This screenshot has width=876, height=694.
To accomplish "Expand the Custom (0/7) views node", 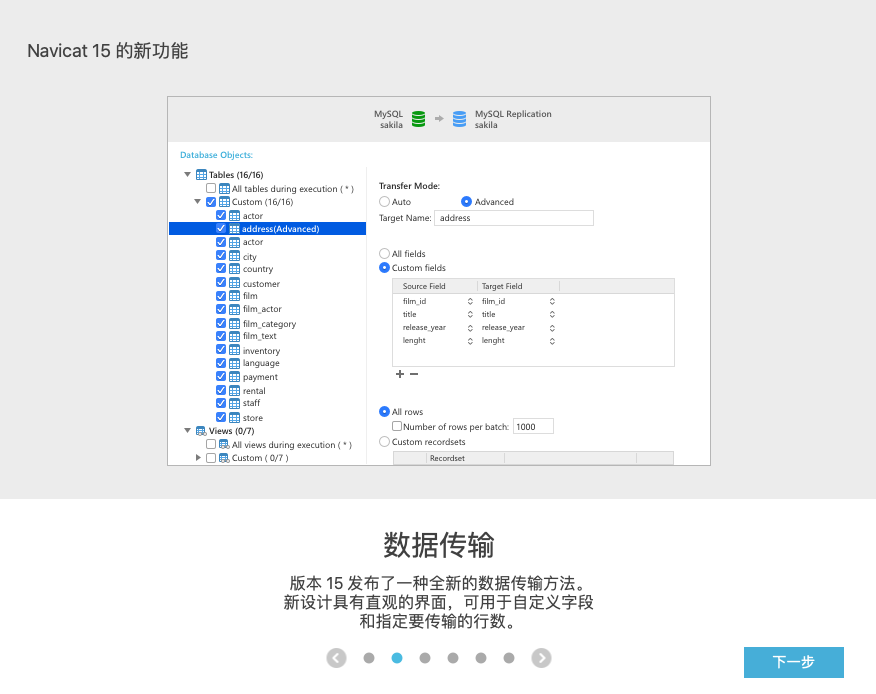I will (x=198, y=457).
